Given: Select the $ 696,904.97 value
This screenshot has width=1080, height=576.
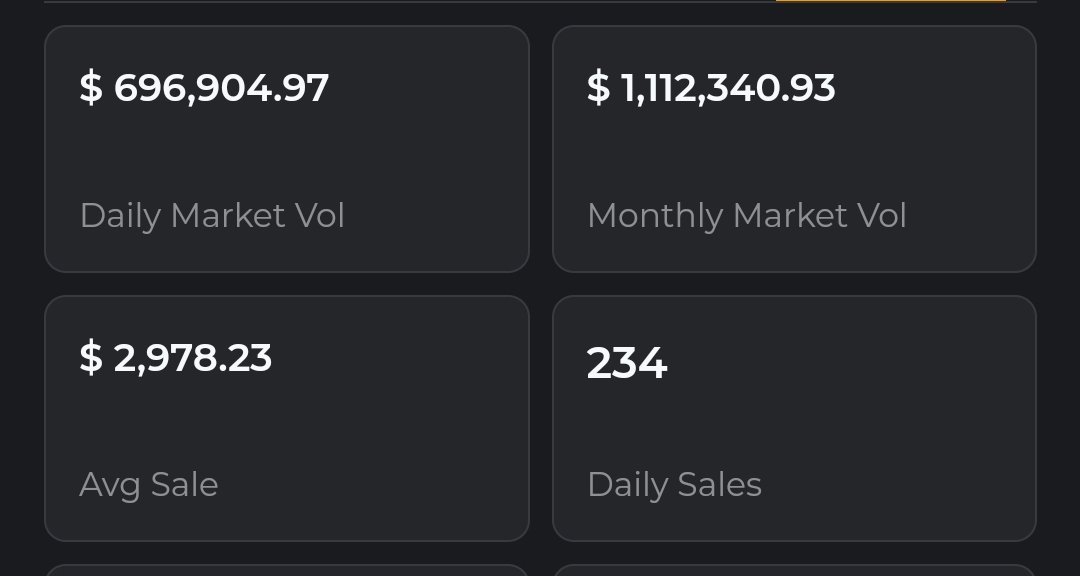Looking at the screenshot, I should click(x=204, y=89).
